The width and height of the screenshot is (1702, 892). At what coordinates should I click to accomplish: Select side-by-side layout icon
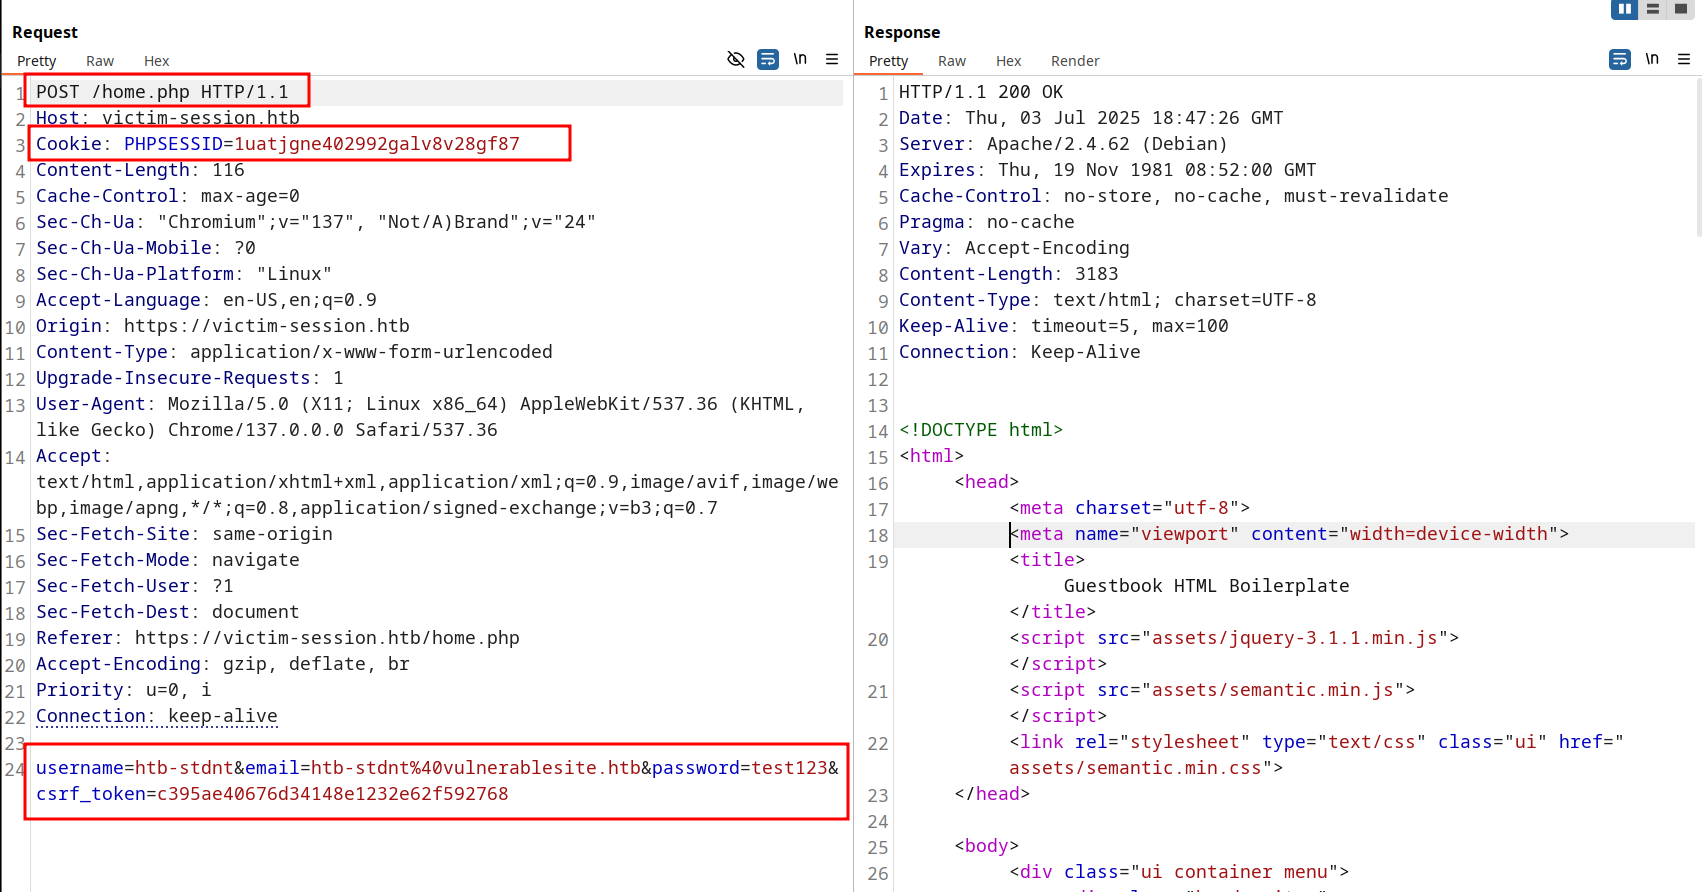click(1625, 9)
